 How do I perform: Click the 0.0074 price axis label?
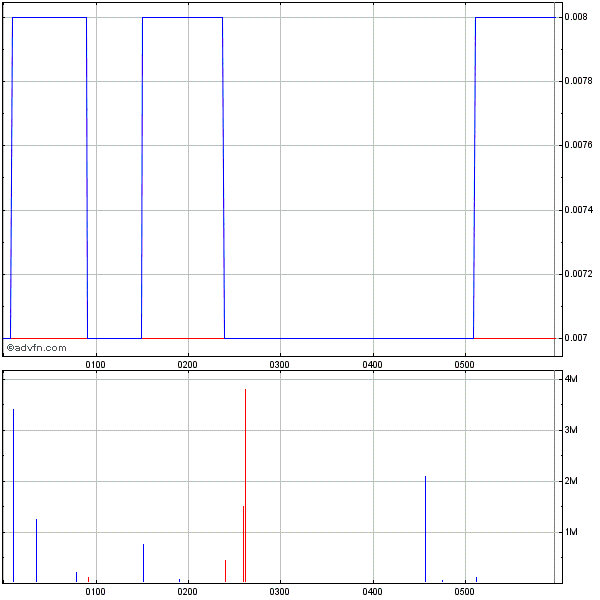578,210
